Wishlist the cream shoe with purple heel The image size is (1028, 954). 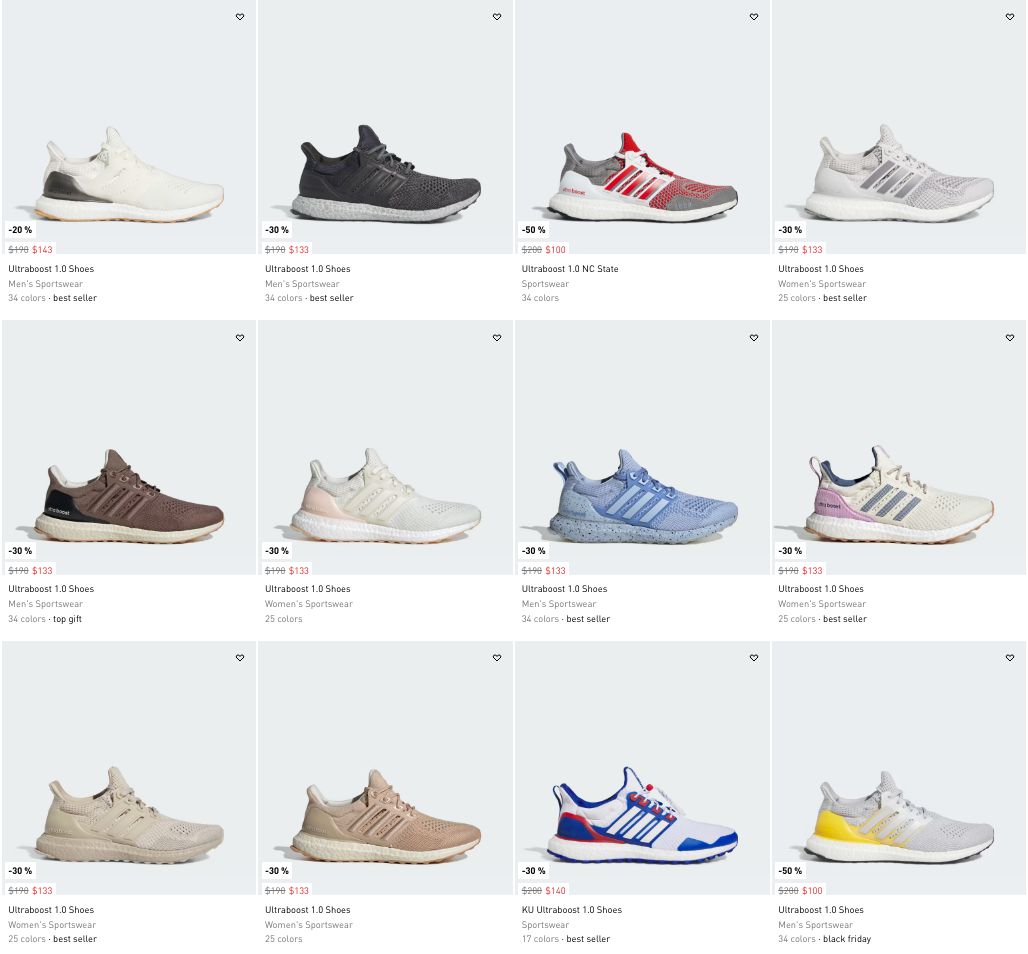coord(1010,338)
